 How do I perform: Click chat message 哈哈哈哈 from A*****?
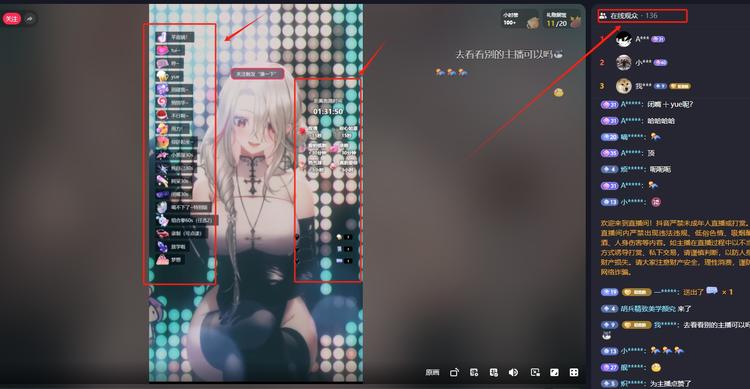[661, 121]
